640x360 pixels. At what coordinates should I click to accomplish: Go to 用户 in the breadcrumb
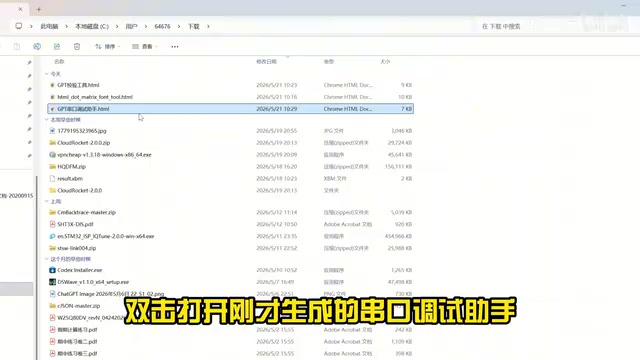tap(131, 26)
